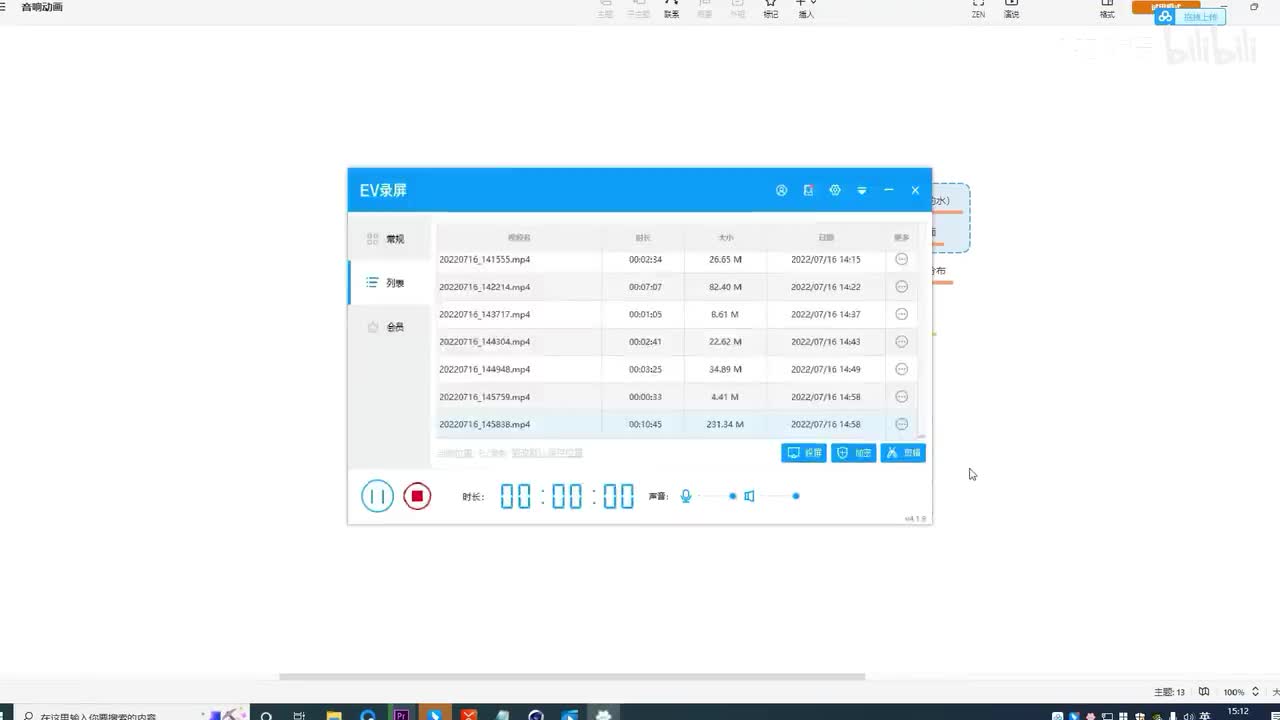
Task: Click the taskbar clock showing 15:12
Action: coord(1239,713)
